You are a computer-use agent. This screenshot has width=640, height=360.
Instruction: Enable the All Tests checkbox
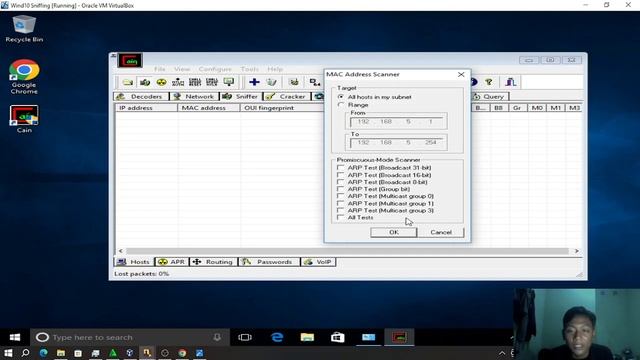(x=340, y=218)
